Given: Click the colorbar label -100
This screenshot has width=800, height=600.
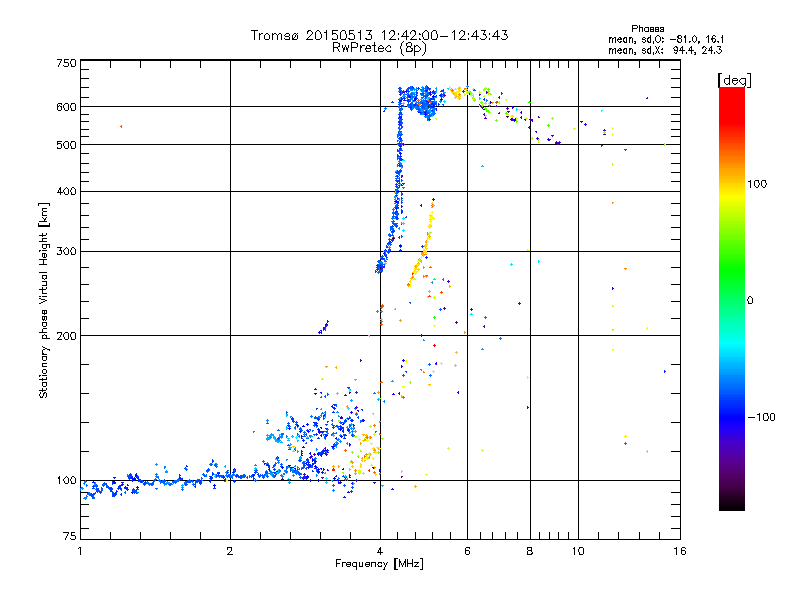Looking at the screenshot, I should 761,417.
